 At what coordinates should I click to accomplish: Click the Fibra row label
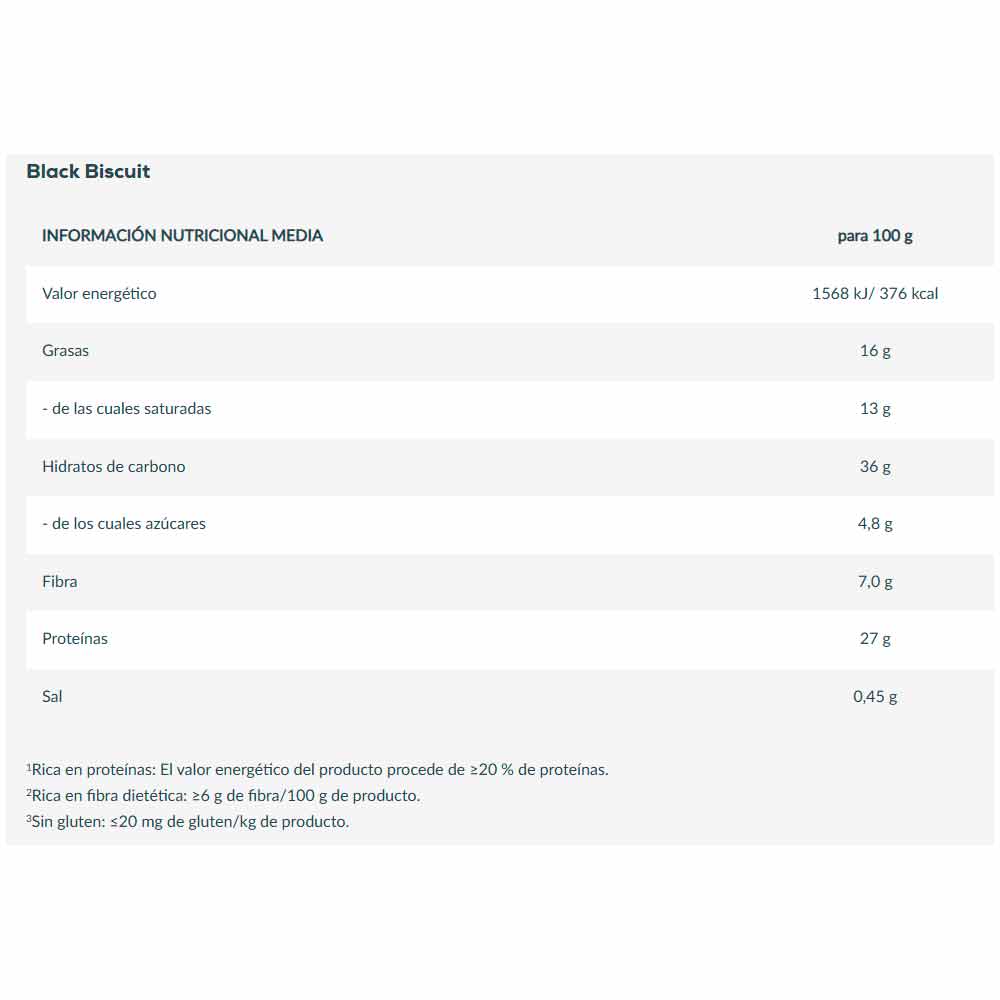(x=59, y=581)
